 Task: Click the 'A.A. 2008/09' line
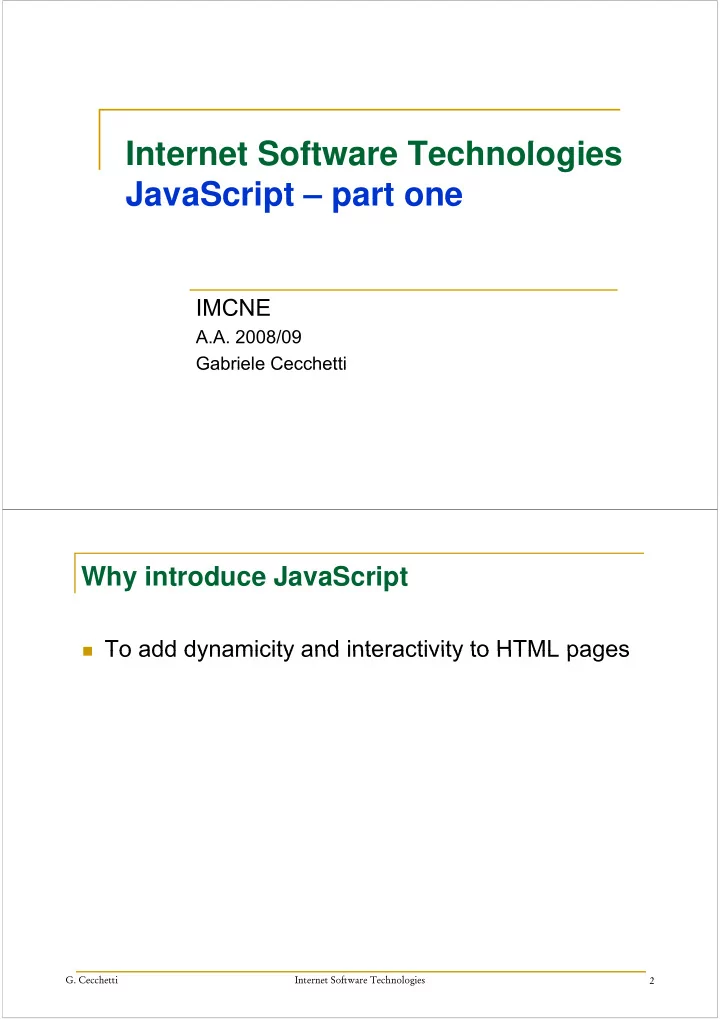[249, 337]
